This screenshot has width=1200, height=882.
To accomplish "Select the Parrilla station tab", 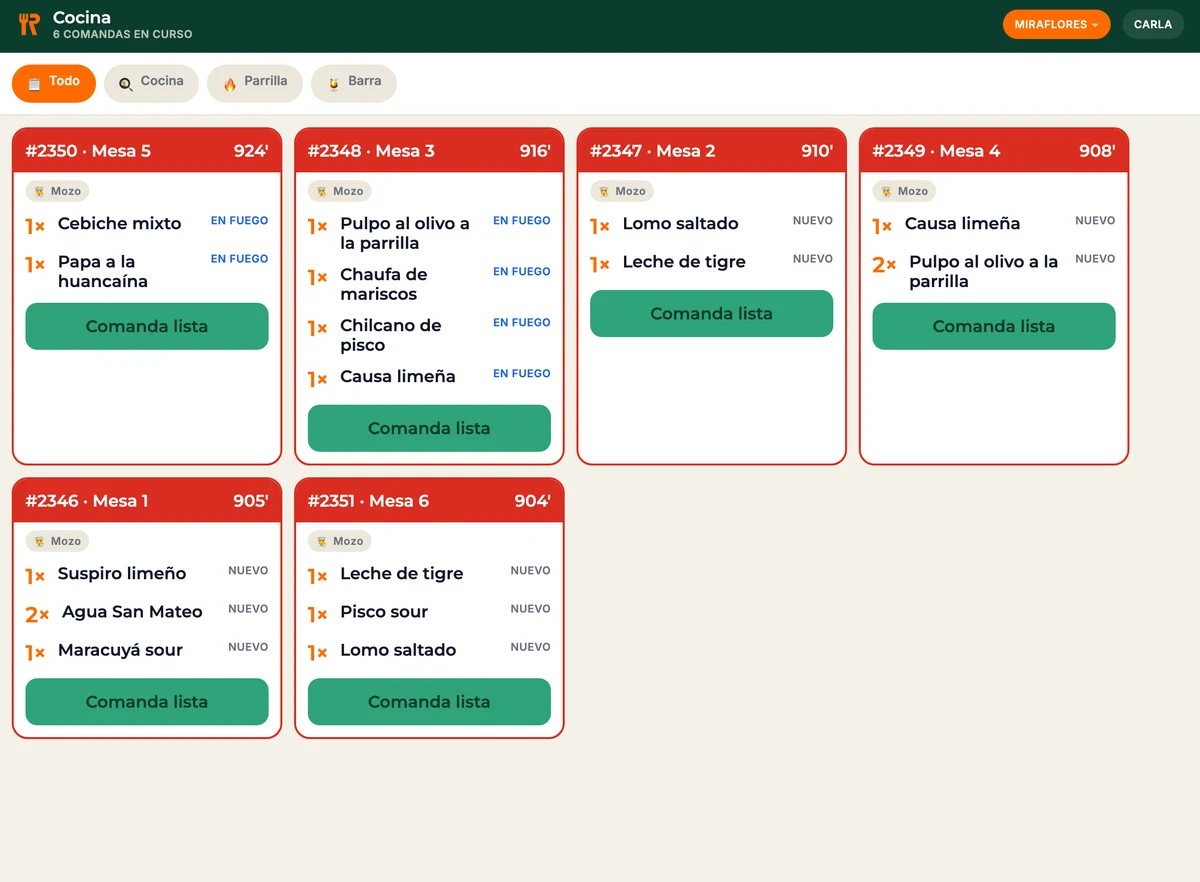I will [255, 83].
